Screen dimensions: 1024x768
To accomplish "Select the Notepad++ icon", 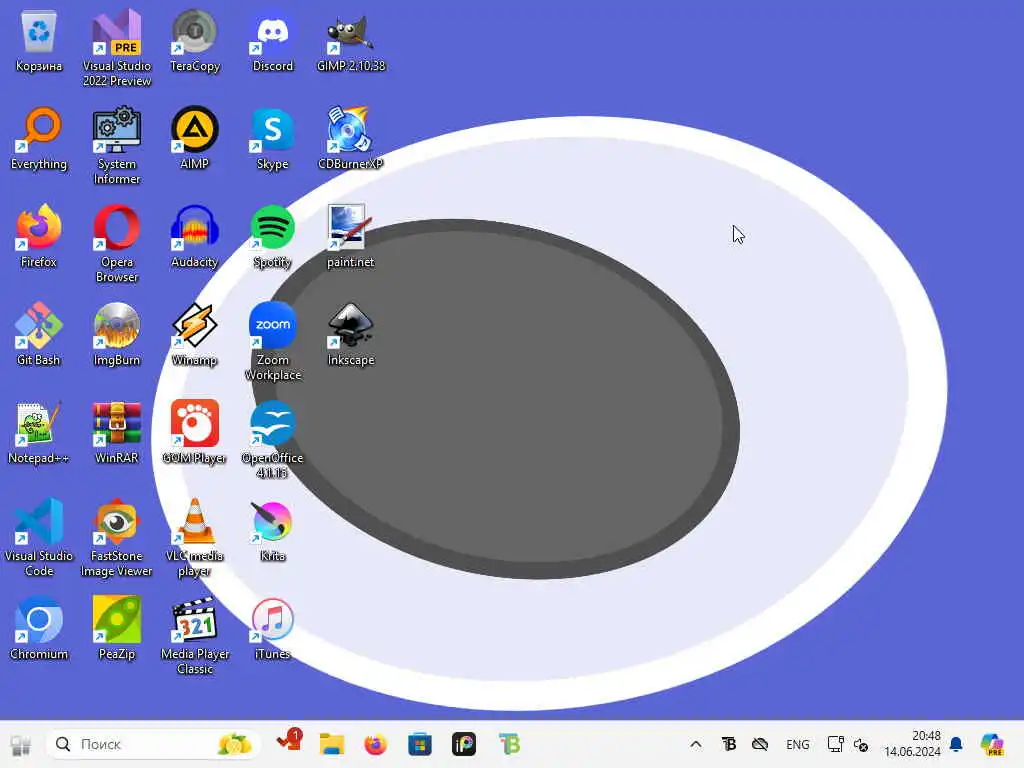I will tap(39, 432).
